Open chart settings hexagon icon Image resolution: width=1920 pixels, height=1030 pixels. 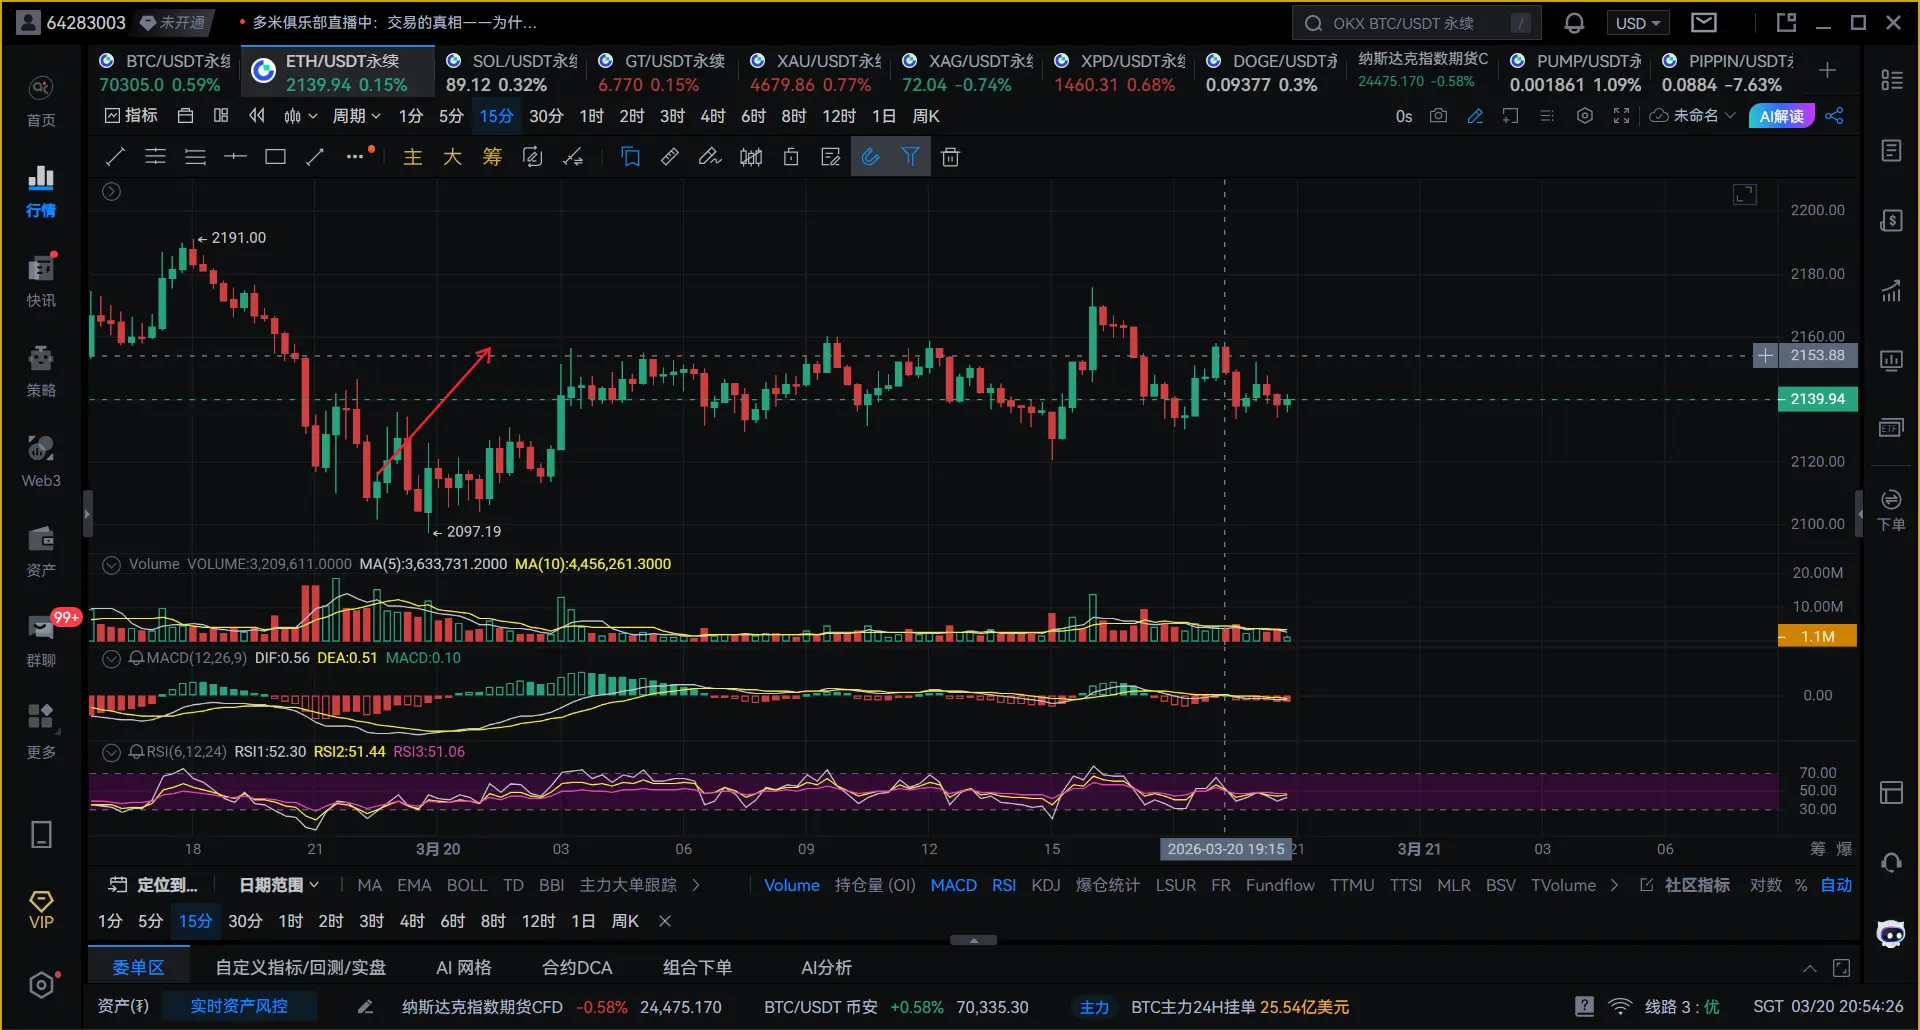tap(1584, 116)
